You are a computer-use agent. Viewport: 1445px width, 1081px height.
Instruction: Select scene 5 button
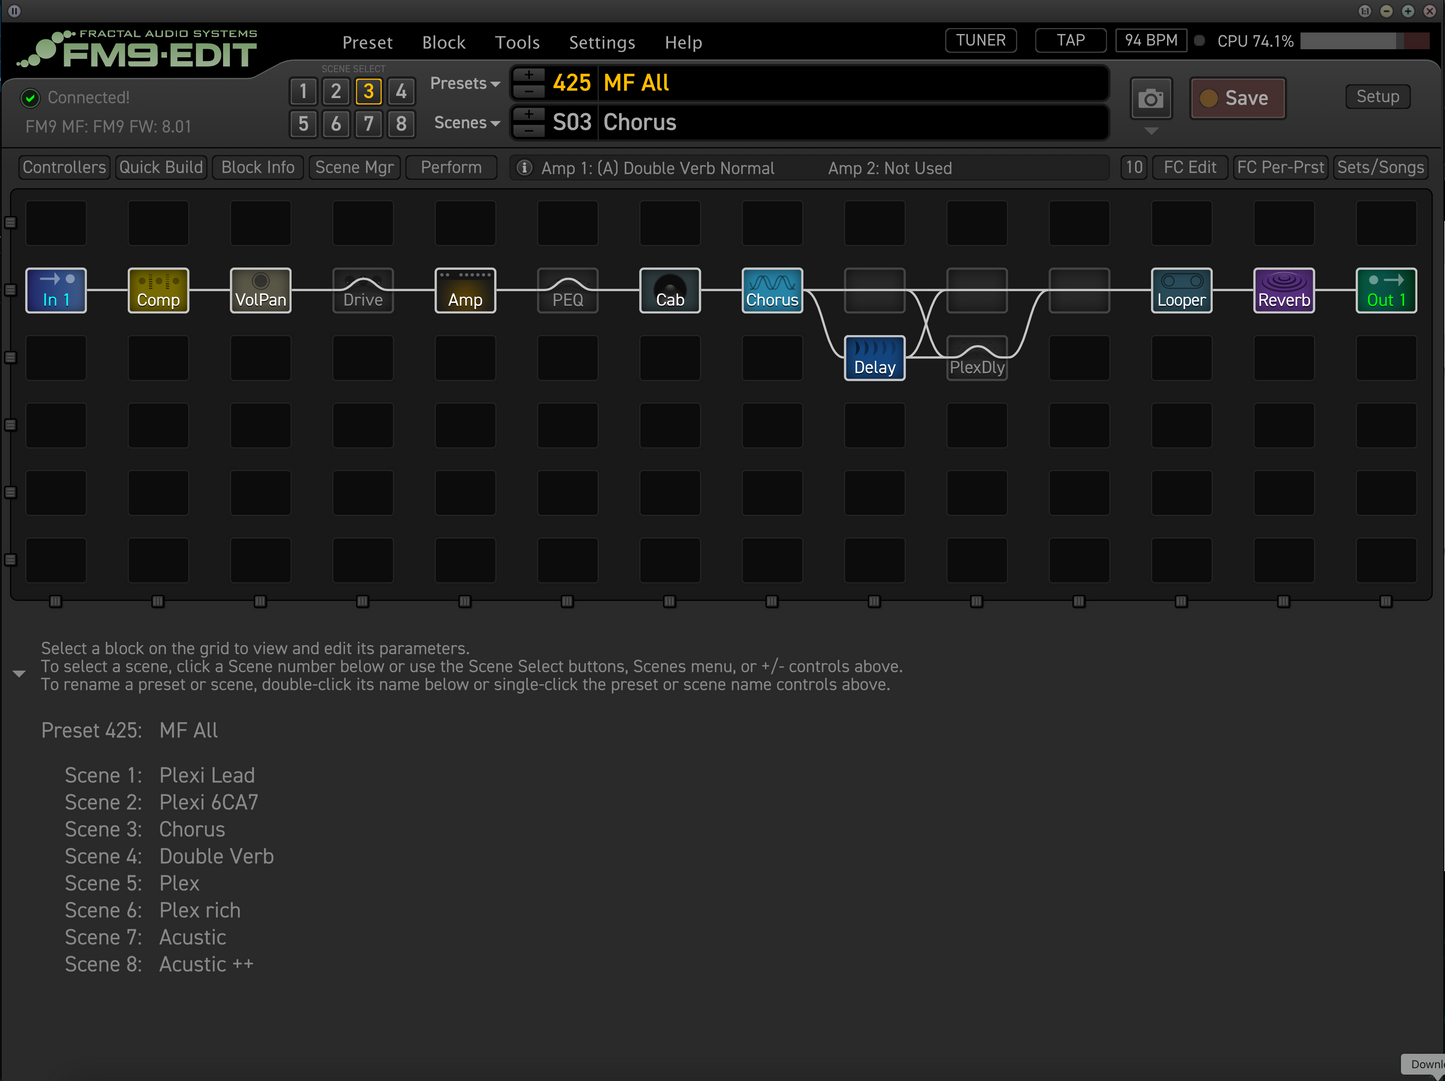point(303,124)
